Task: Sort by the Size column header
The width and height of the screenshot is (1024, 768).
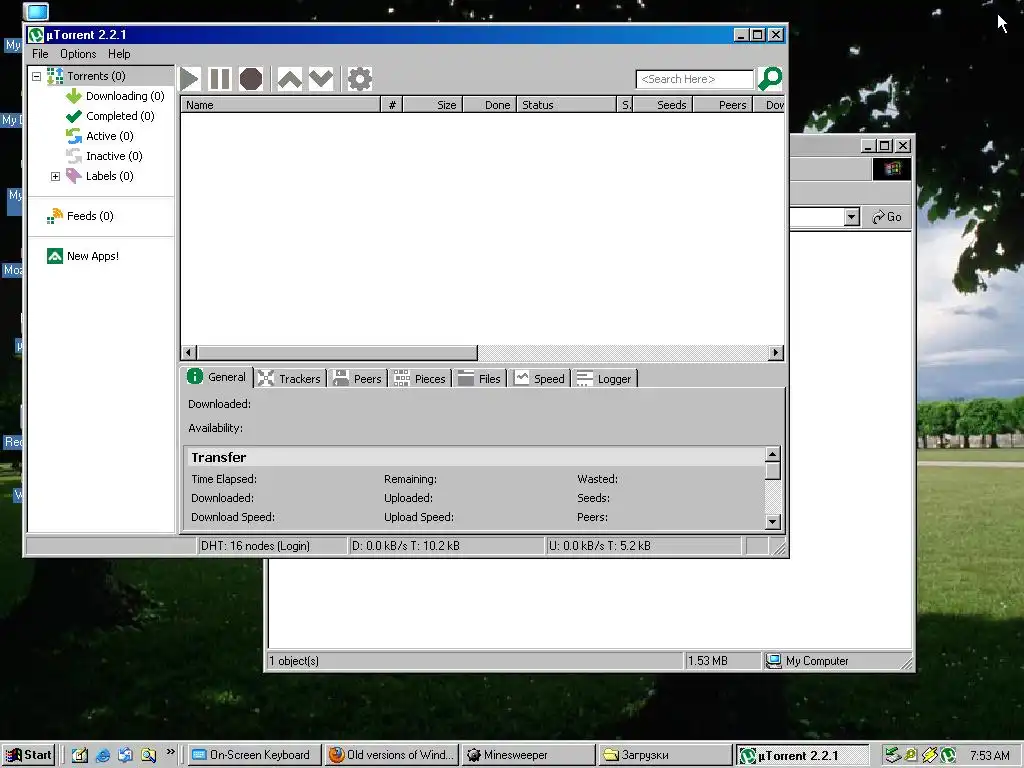Action: [433, 104]
